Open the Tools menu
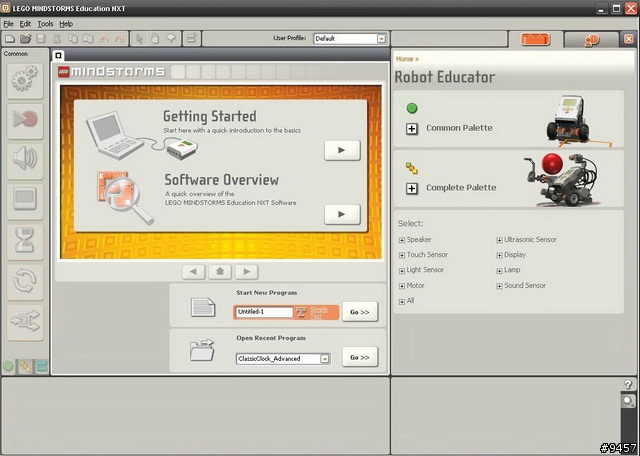Viewport: 640px width, 456px height. coord(45,24)
